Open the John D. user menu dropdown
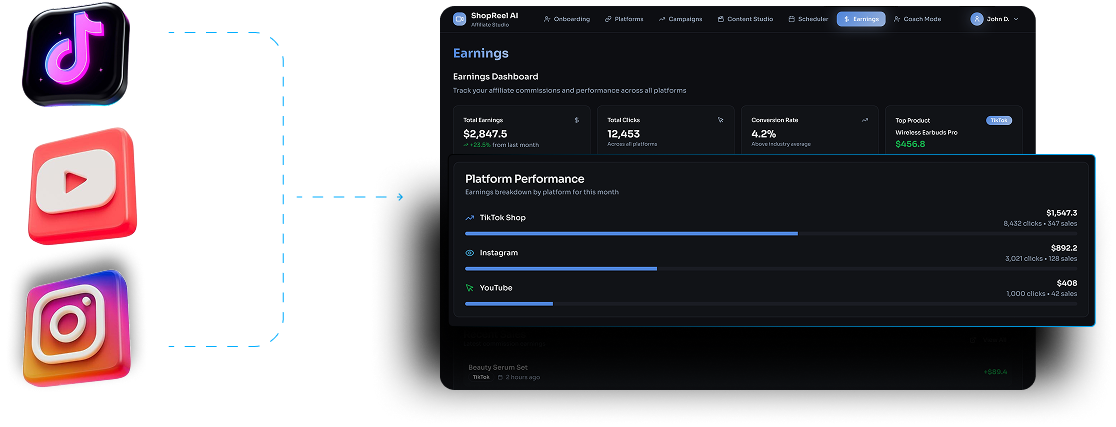This screenshot has width=1116, height=427. (x=1018, y=19)
